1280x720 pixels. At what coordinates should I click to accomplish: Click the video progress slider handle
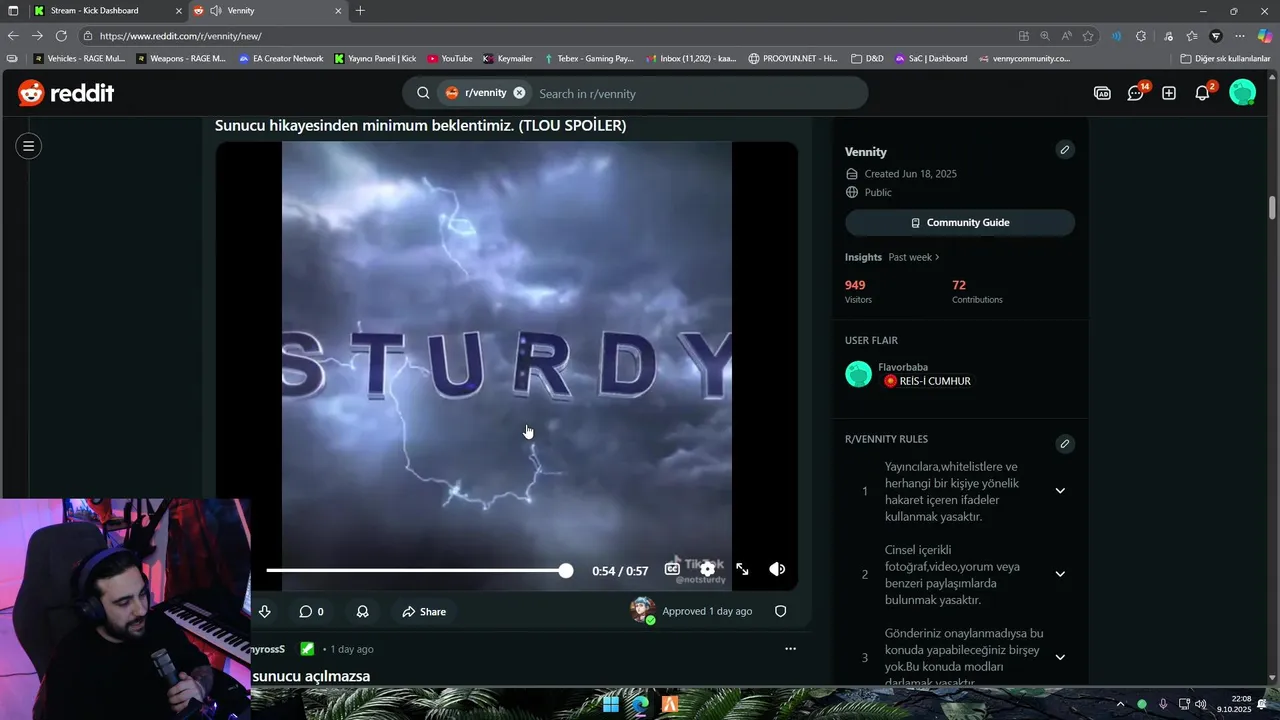coord(566,570)
